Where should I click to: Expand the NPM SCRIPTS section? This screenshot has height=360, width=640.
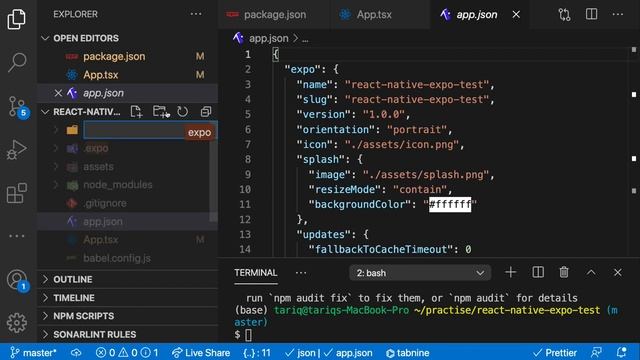point(127,316)
